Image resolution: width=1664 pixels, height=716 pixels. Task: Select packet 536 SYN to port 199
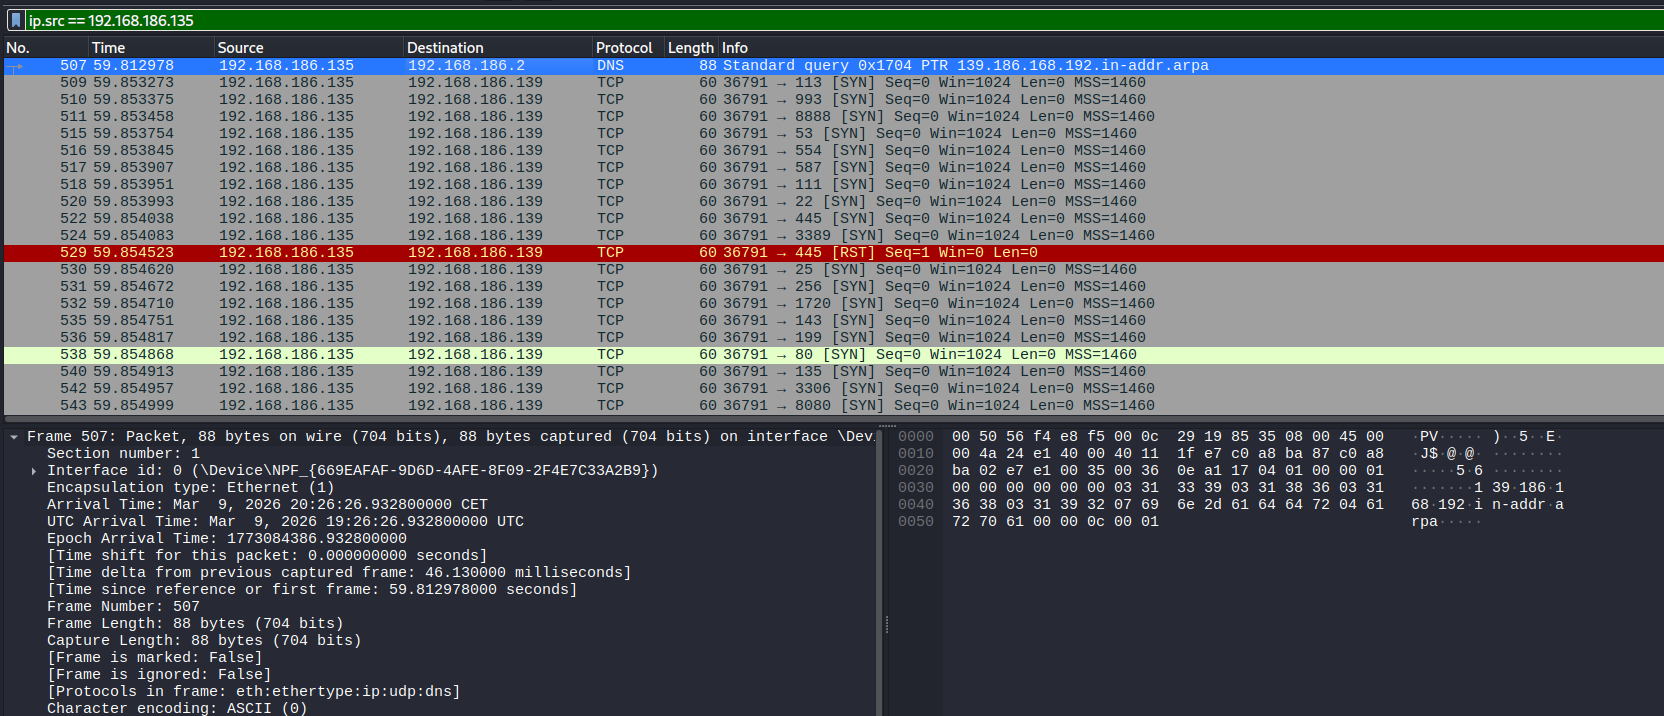tap(834, 337)
